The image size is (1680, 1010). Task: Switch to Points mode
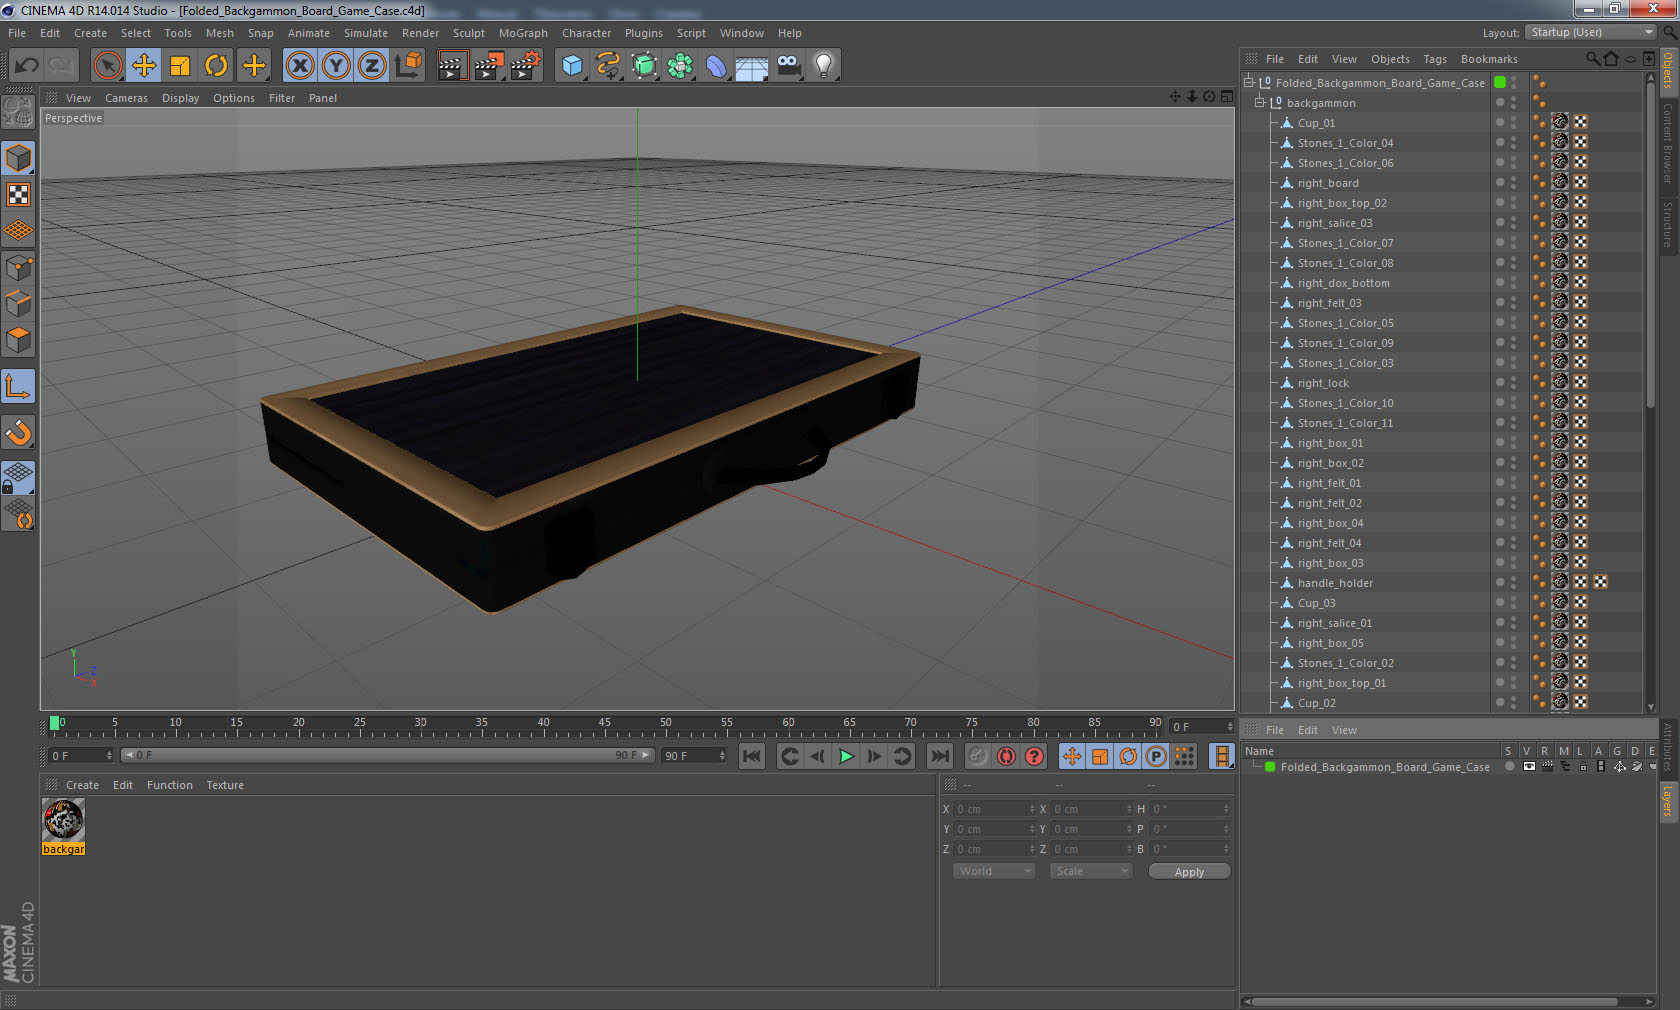coord(19,267)
